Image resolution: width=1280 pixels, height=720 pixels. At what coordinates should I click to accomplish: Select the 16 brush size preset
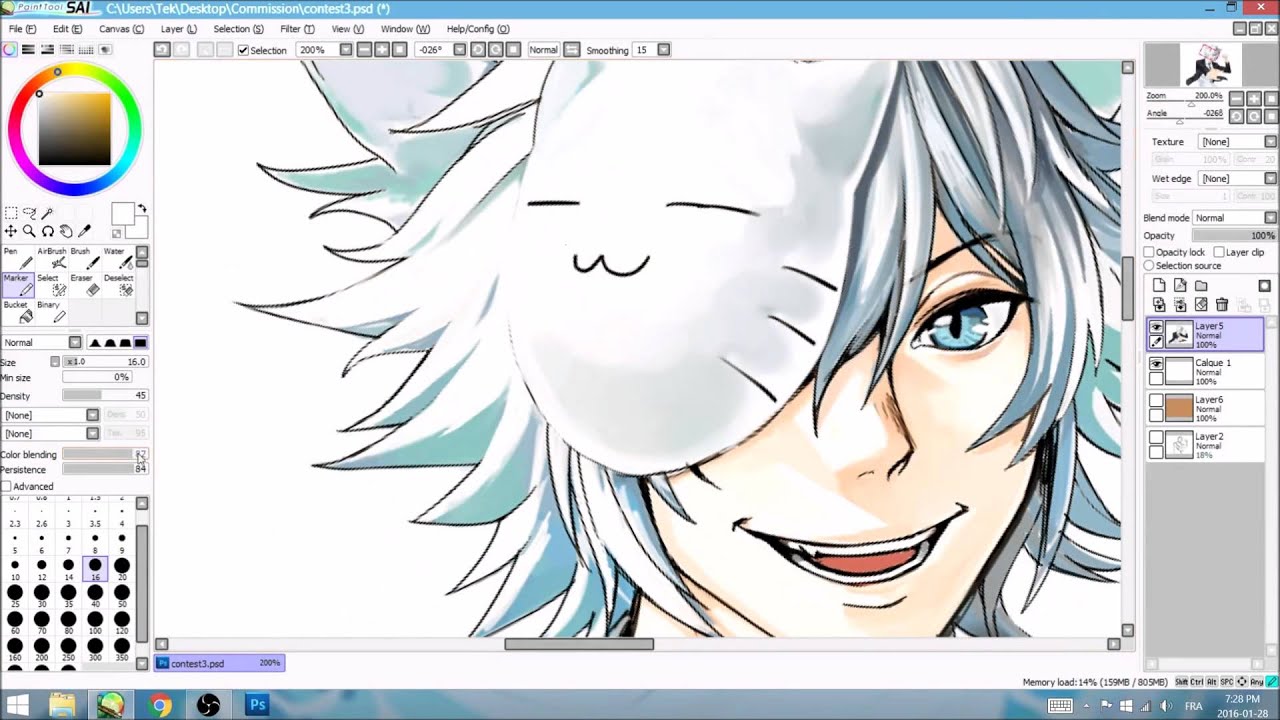(95, 569)
